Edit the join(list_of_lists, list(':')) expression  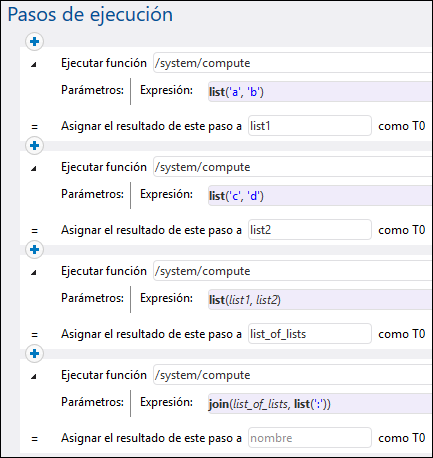click(x=320, y=404)
